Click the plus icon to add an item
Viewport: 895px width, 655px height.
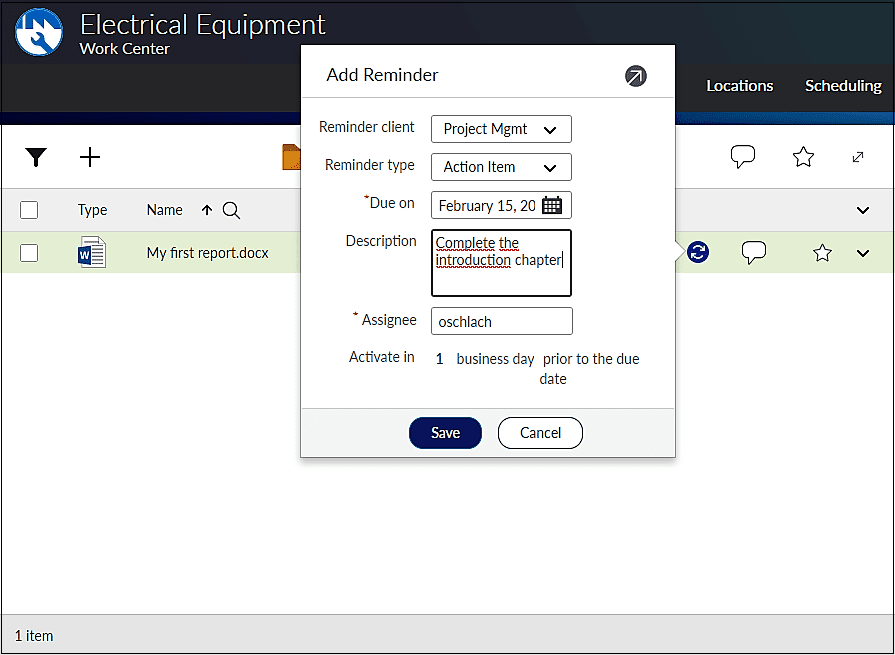(x=90, y=157)
